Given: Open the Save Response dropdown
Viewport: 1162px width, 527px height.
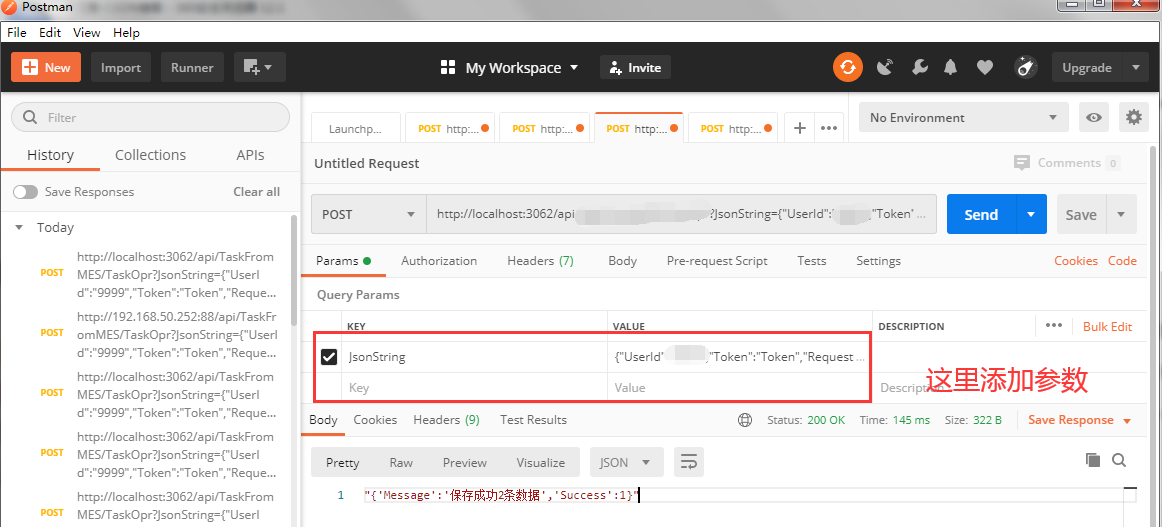Looking at the screenshot, I should 1080,420.
